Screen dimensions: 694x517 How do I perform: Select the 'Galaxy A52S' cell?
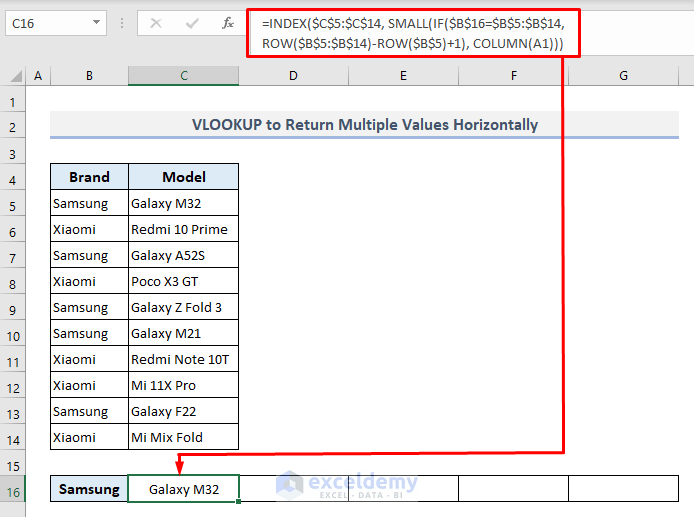[x=184, y=255]
